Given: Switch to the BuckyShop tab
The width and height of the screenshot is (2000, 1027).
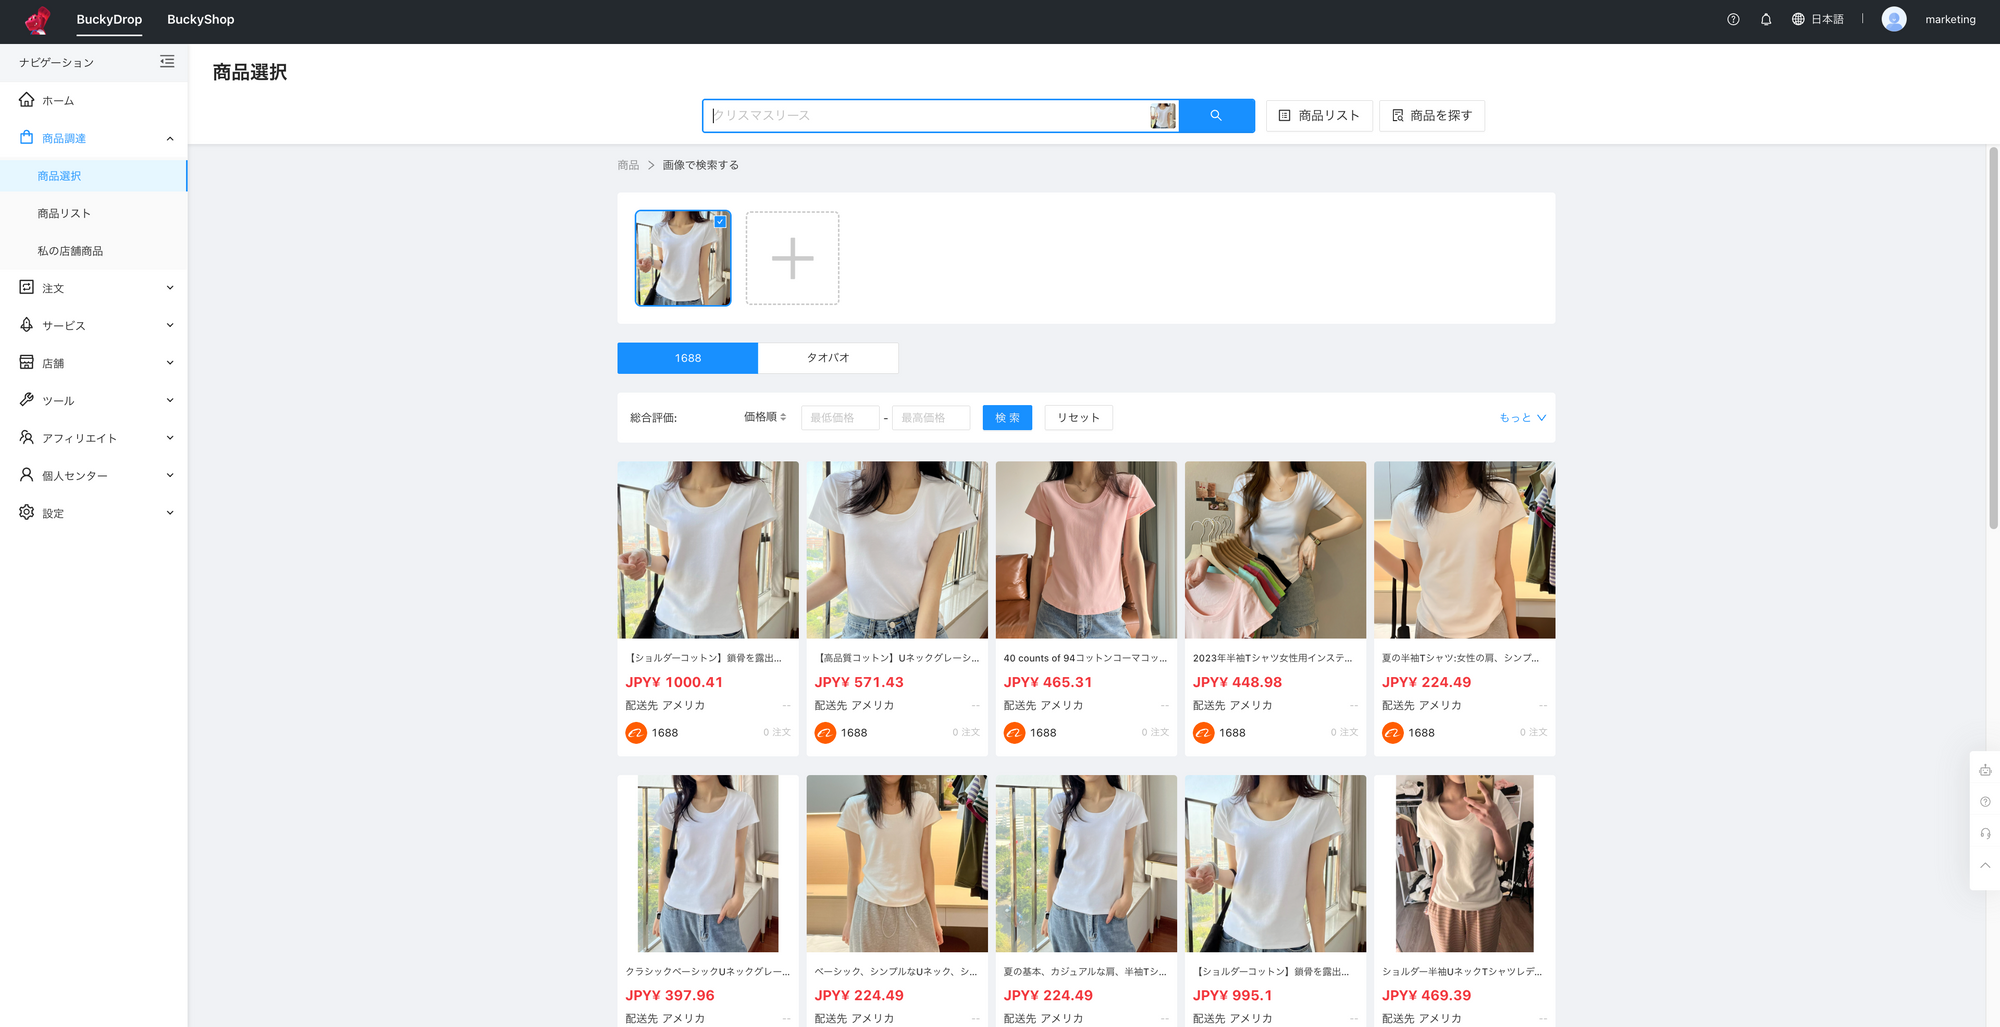Looking at the screenshot, I should (x=200, y=19).
